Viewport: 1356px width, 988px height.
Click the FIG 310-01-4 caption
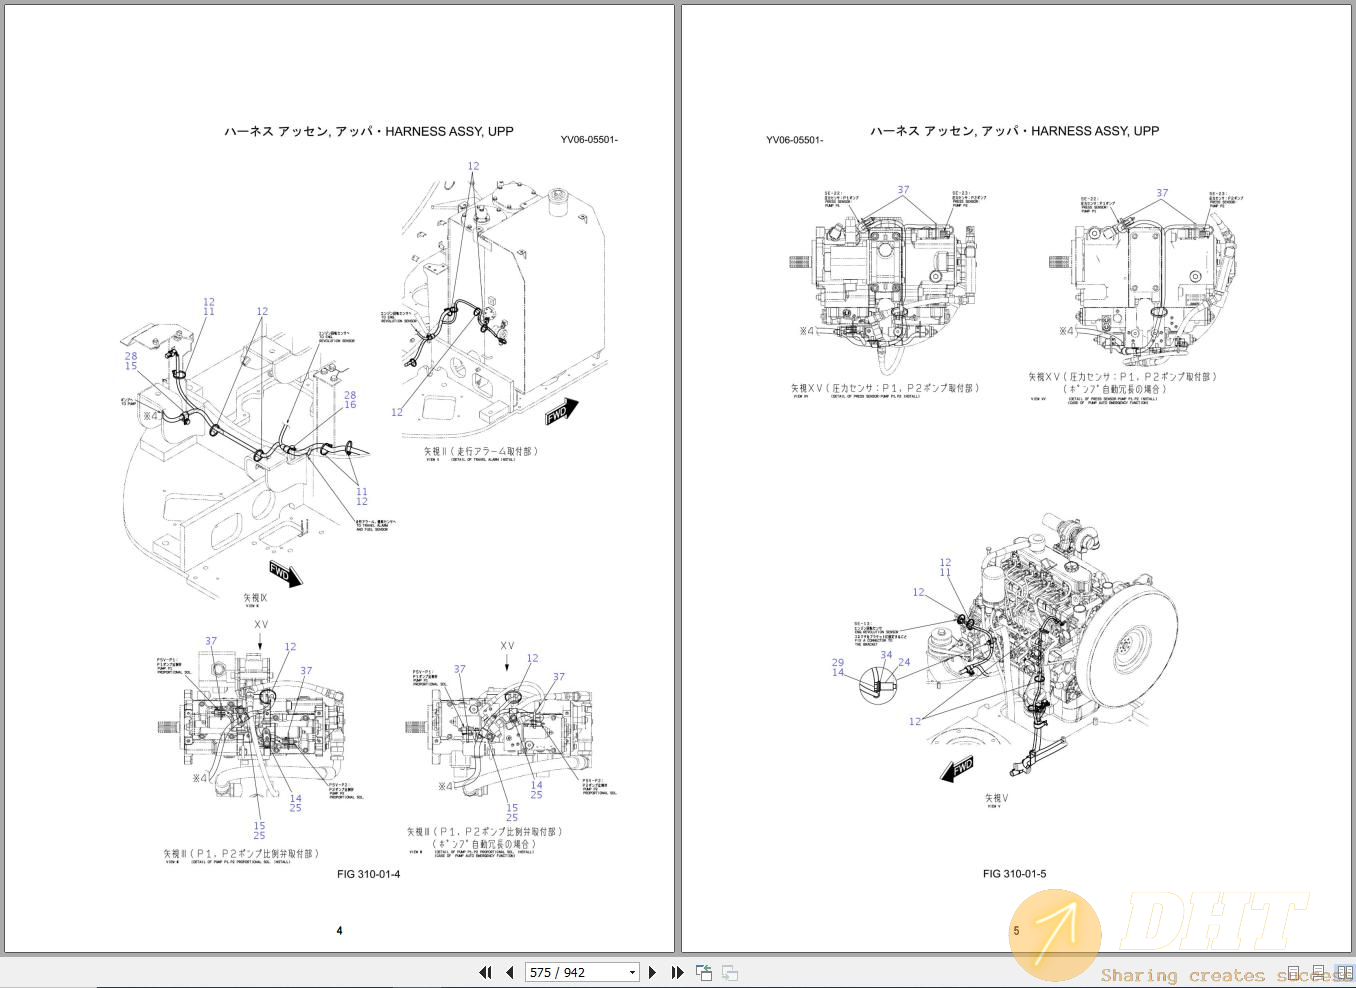pos(368,874)
